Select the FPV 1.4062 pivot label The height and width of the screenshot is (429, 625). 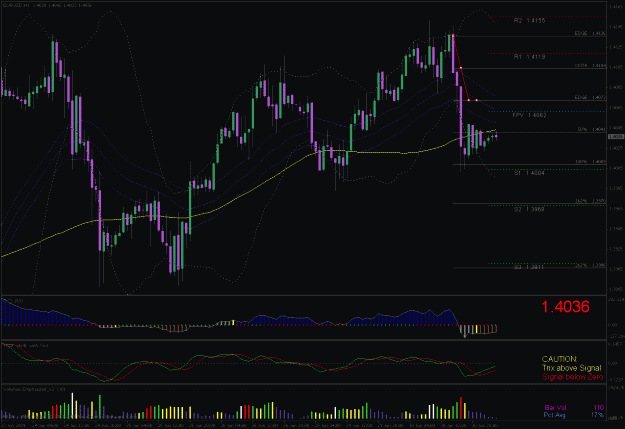(529, 115)
